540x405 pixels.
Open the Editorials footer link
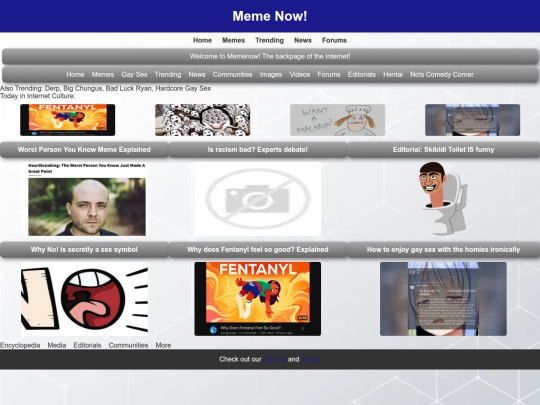[x=87, y=345]
